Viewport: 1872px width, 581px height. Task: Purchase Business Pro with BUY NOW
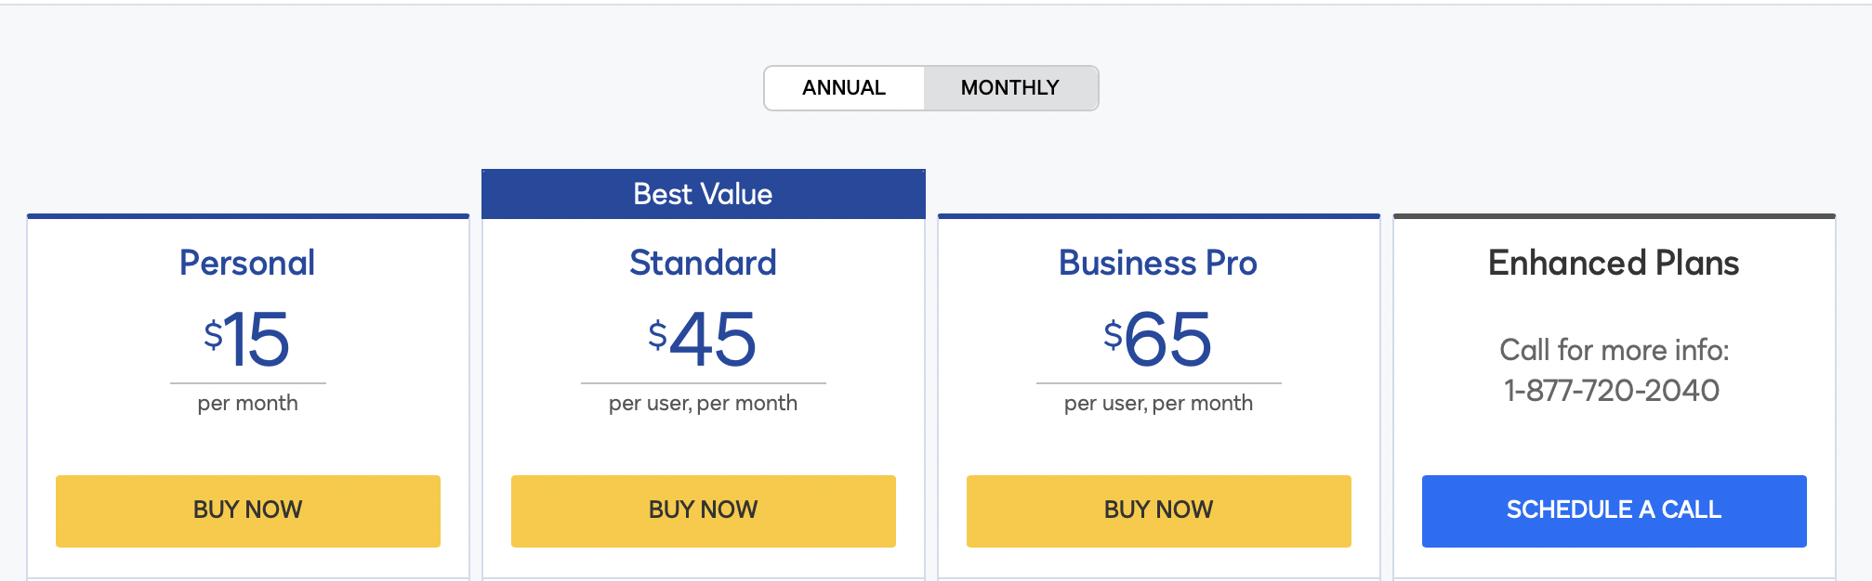pos(1158,510)
